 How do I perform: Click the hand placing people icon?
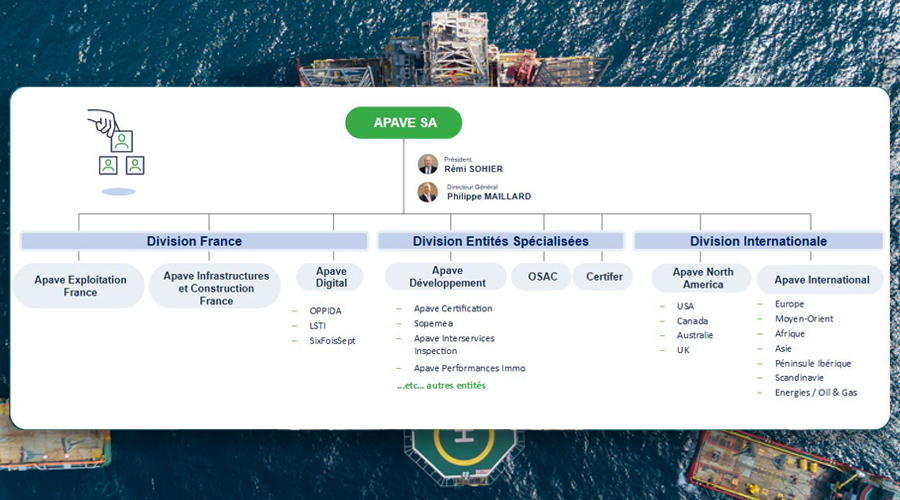coord(117,152)
